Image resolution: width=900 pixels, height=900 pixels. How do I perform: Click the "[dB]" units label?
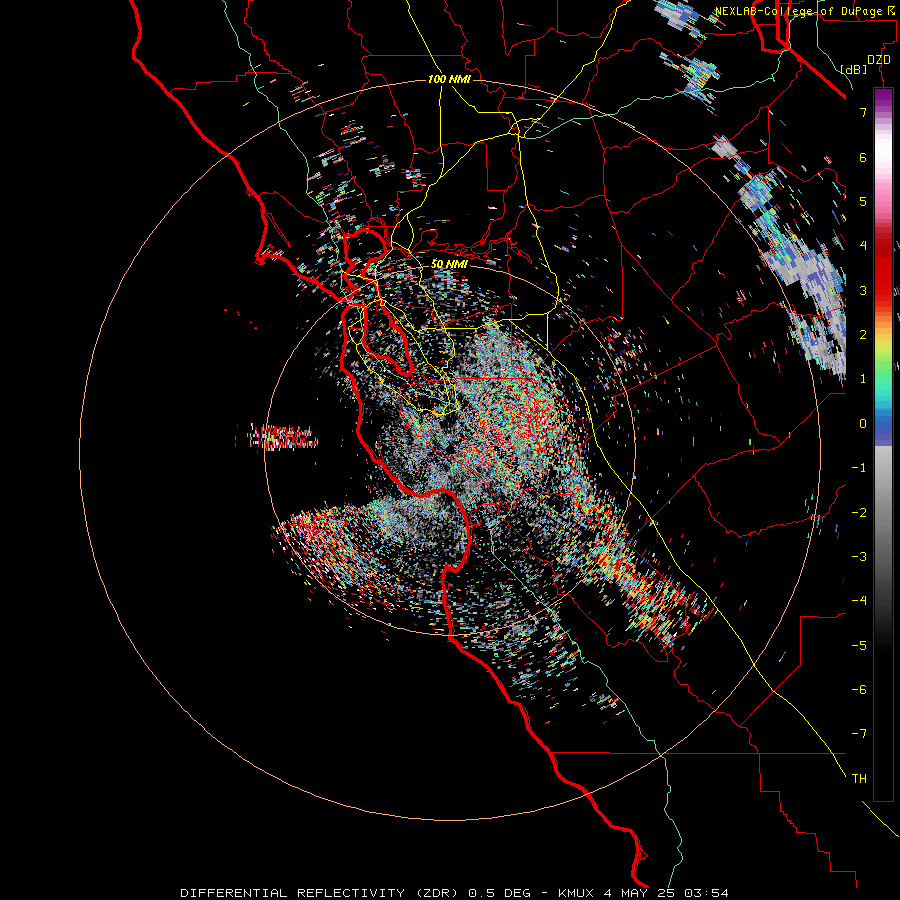pyautogui.click(x=853, y=69)
